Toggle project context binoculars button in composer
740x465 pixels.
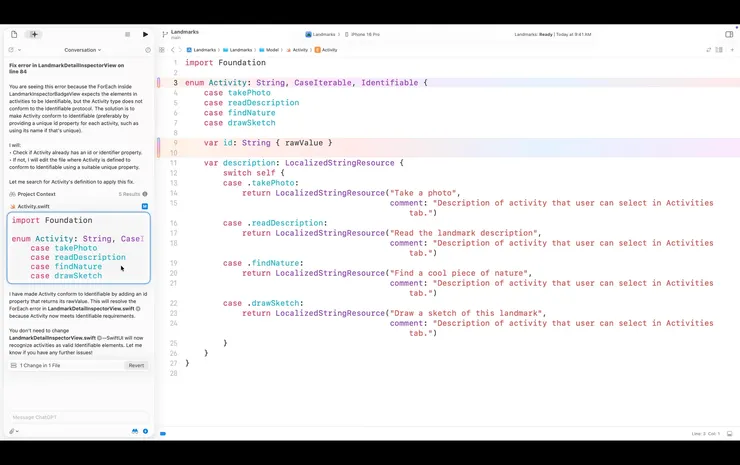[x=135, y=431]
